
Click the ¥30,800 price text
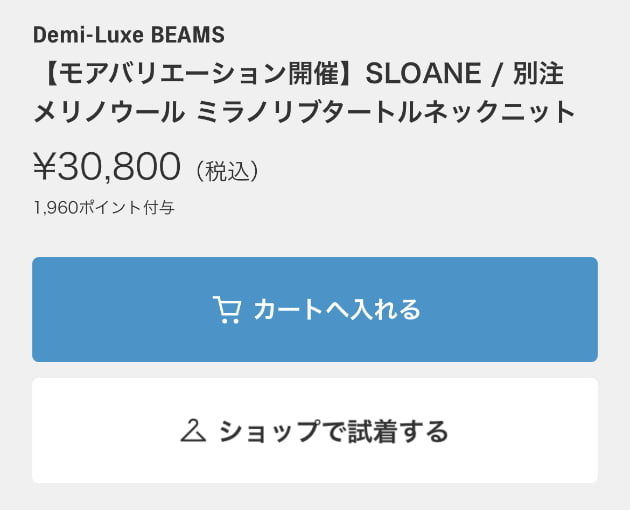(x=107, y=166)
